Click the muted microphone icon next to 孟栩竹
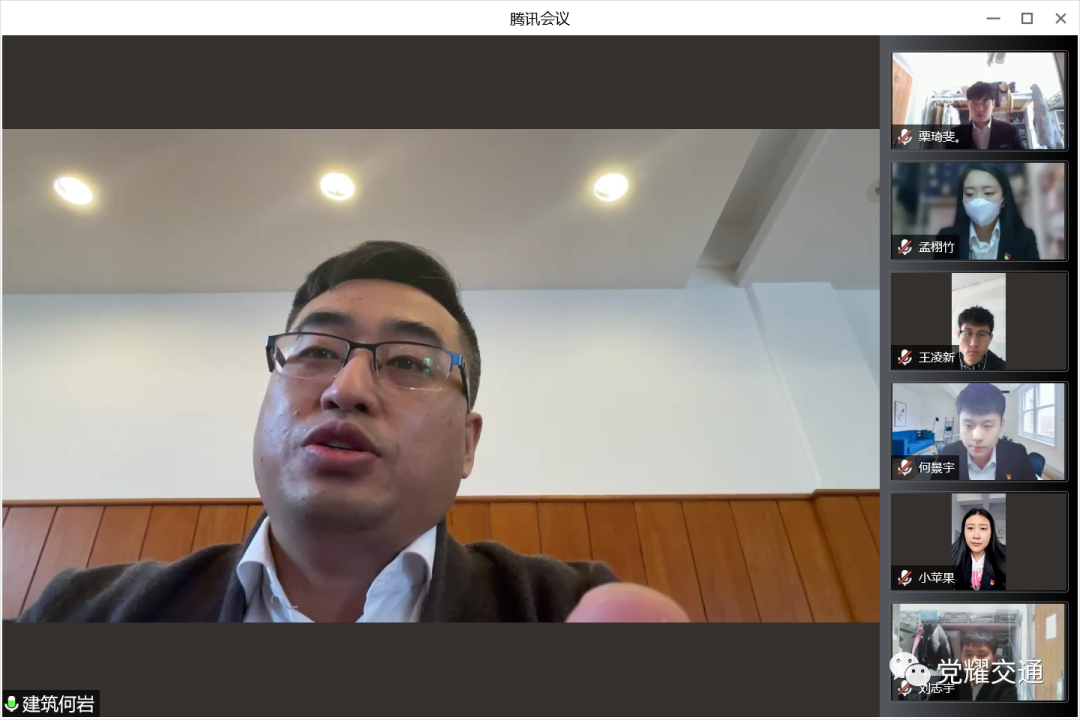The height and width of the screenshot is (720, 1080). 905,247
